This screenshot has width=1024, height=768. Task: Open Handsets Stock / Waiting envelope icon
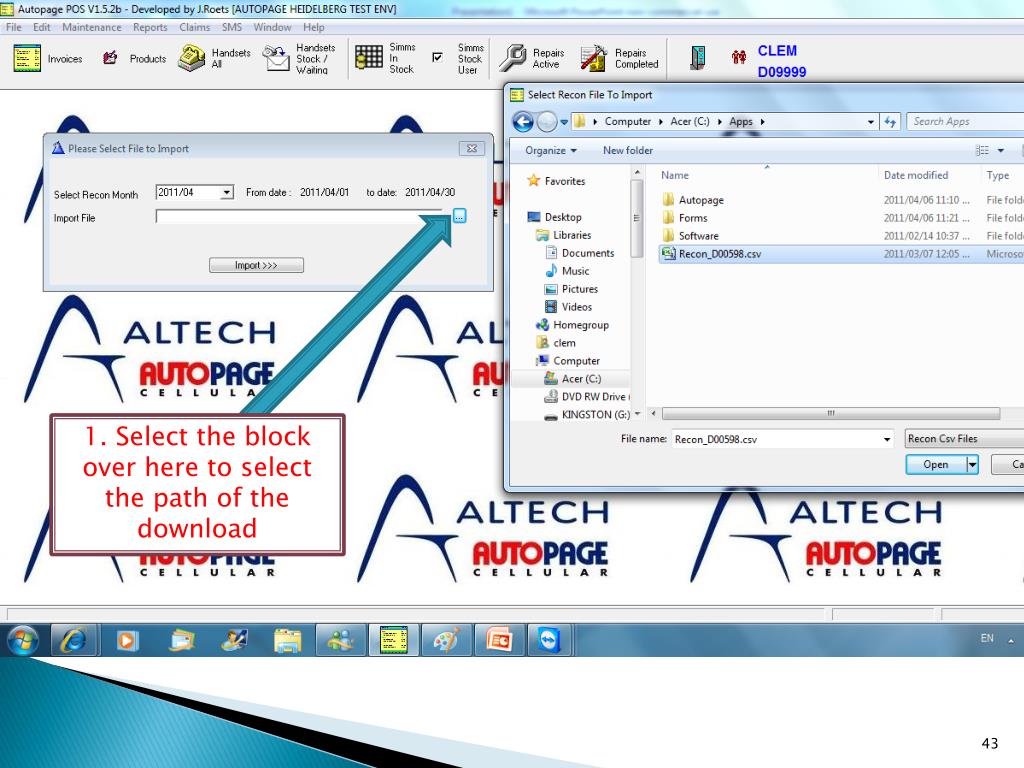(x=276, y=58)
